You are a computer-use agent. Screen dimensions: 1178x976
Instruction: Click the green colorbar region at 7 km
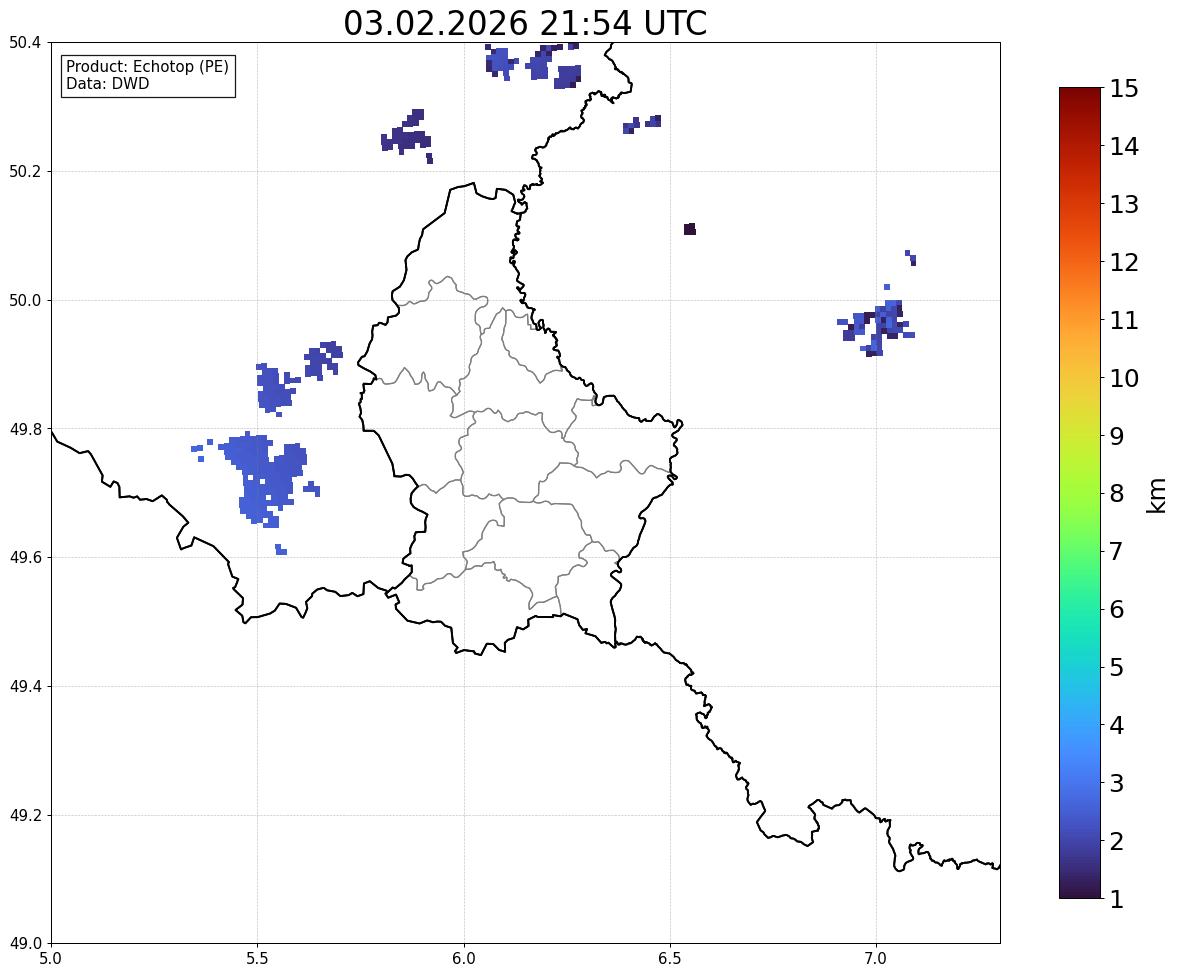(x=1080, y=551)
